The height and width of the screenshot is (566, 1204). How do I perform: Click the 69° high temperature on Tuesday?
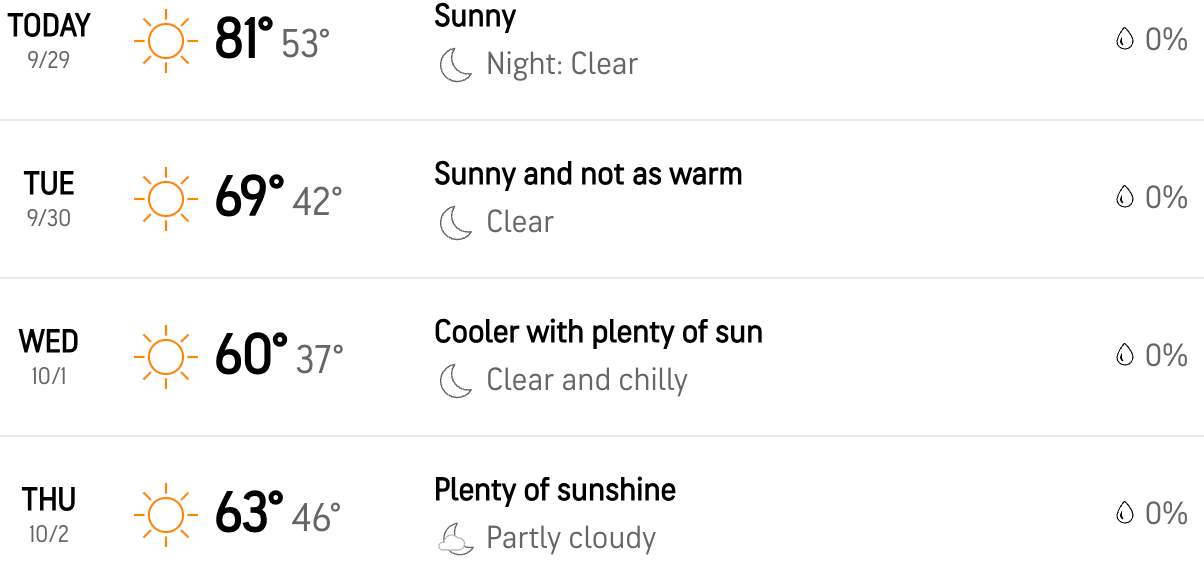[249, 199]
